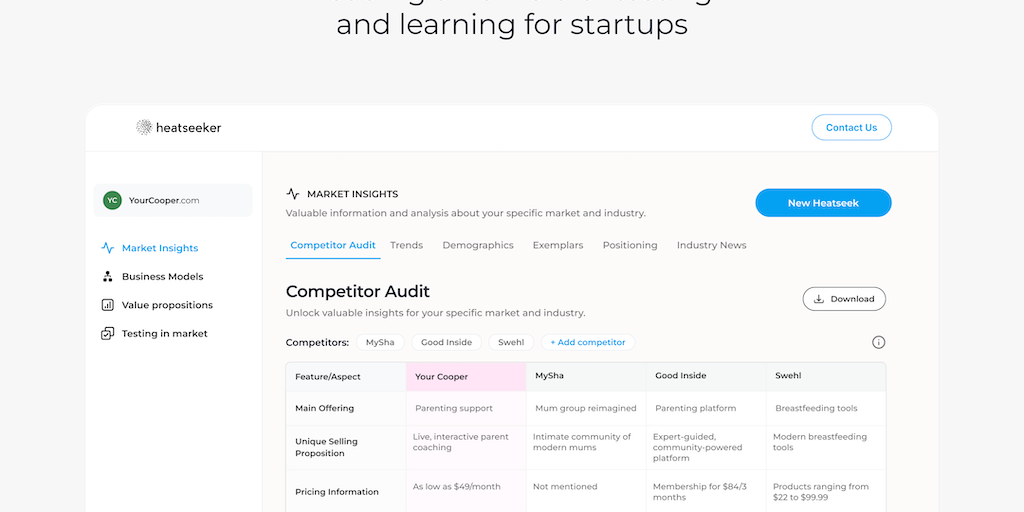Click the Add competitor chip
Viewport: 1024px width, 512px height.
[588, 342]
